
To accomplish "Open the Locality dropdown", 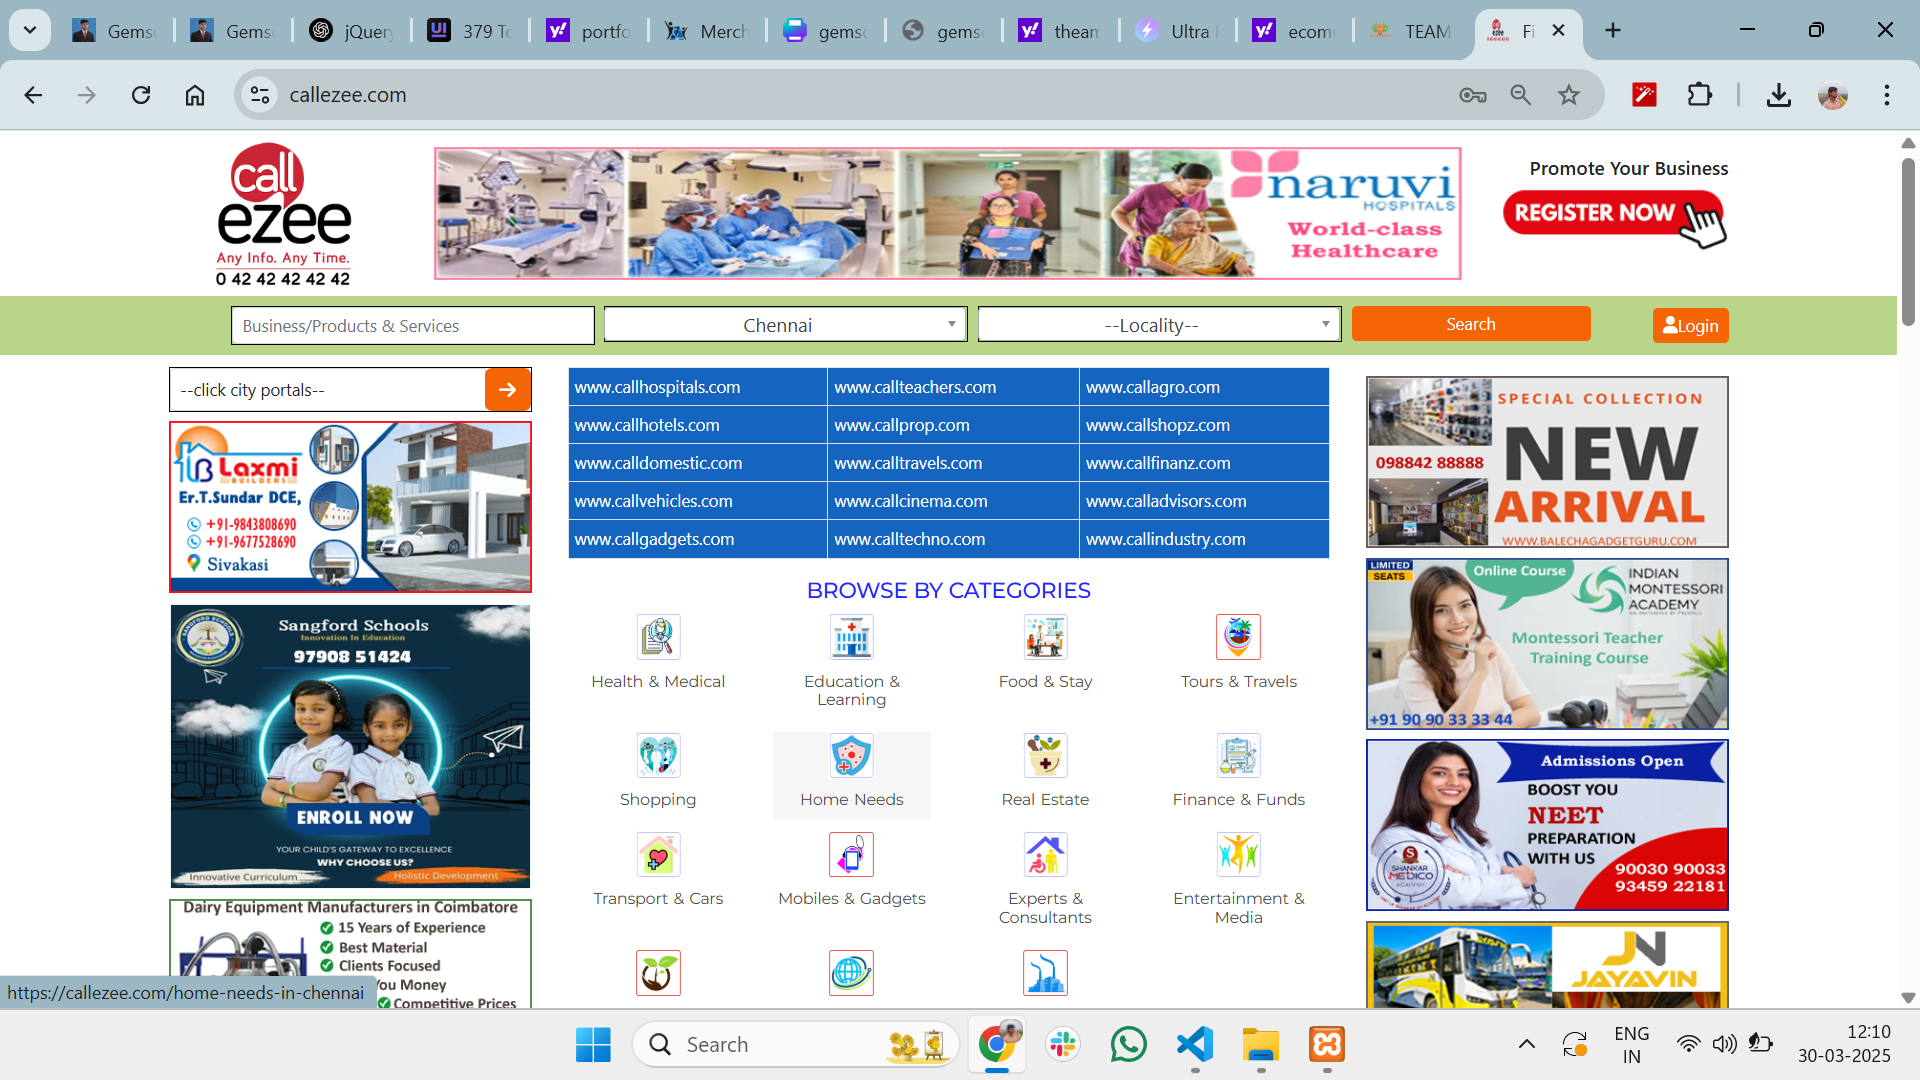I will click(x=1159, y=325).
